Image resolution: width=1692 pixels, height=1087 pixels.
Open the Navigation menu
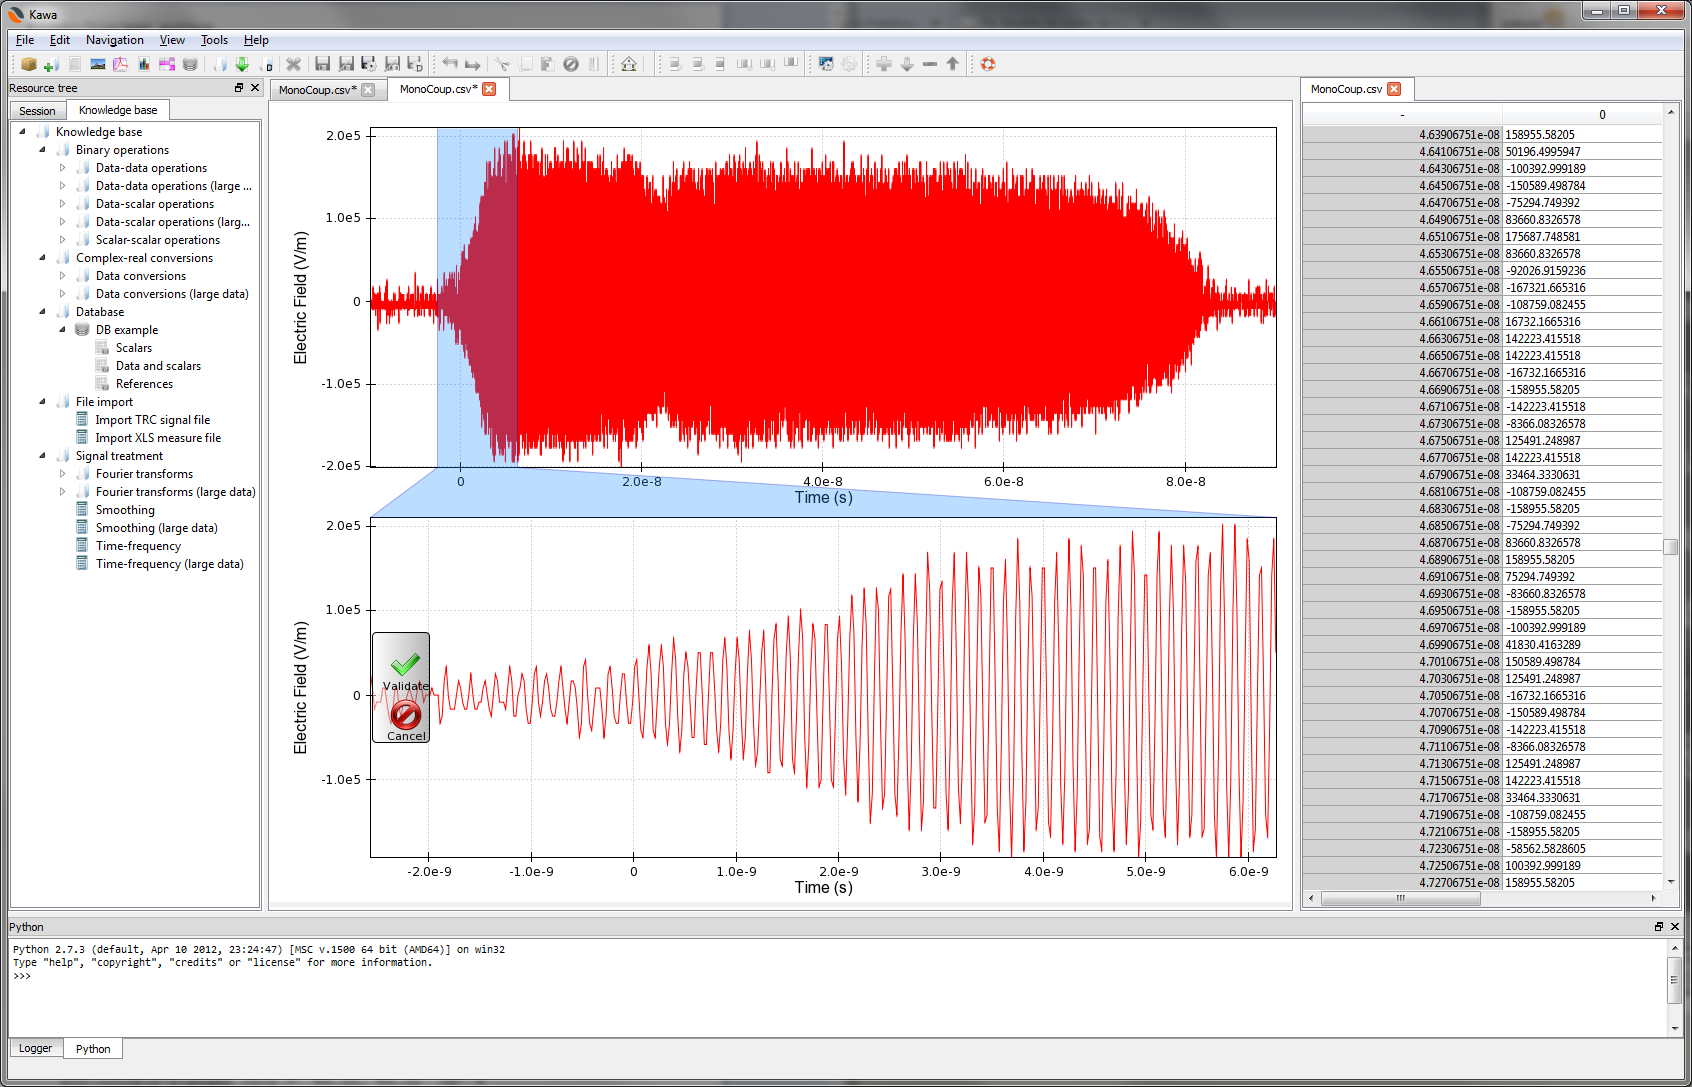[115, 40]
